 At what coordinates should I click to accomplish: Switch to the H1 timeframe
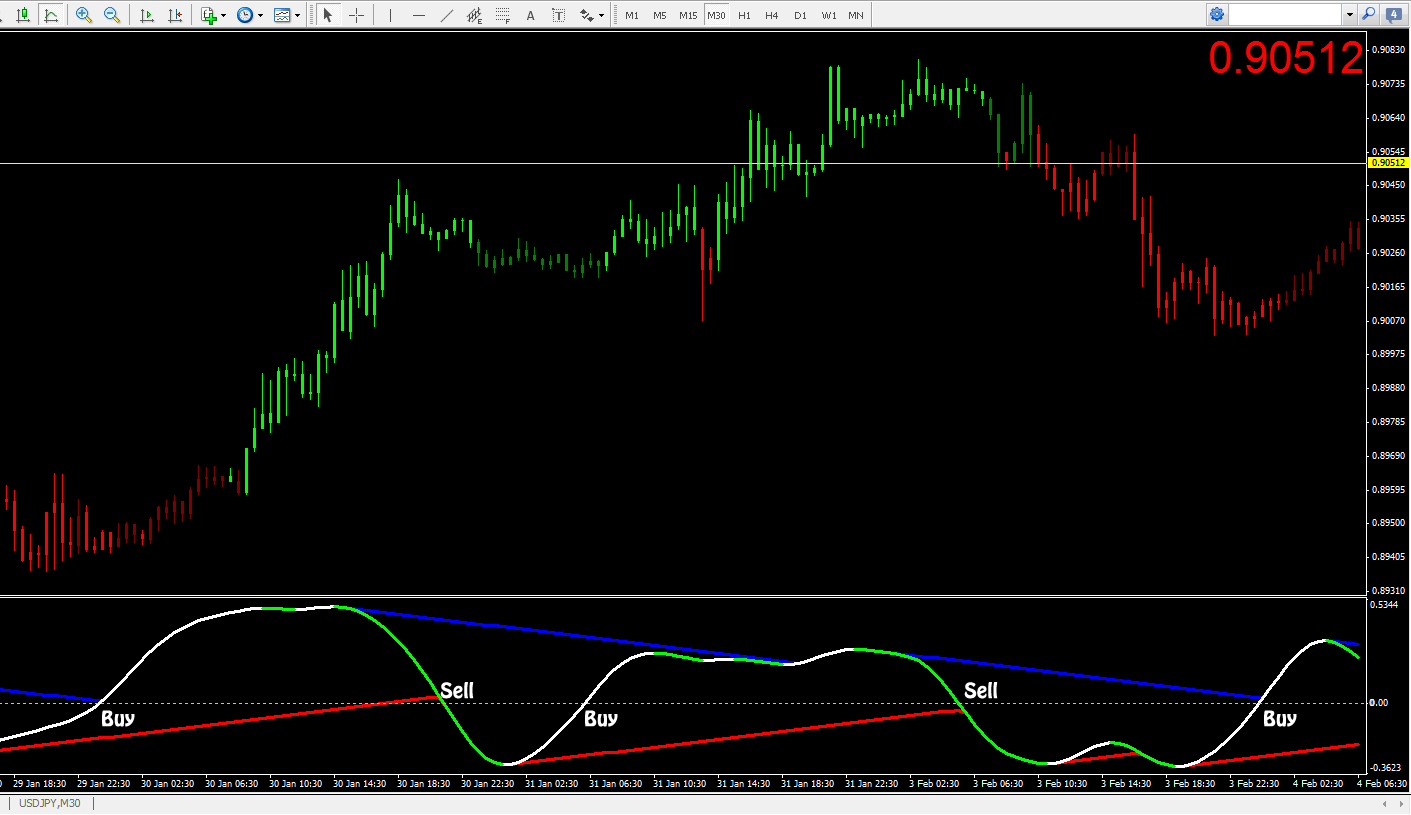pos(744,15)
